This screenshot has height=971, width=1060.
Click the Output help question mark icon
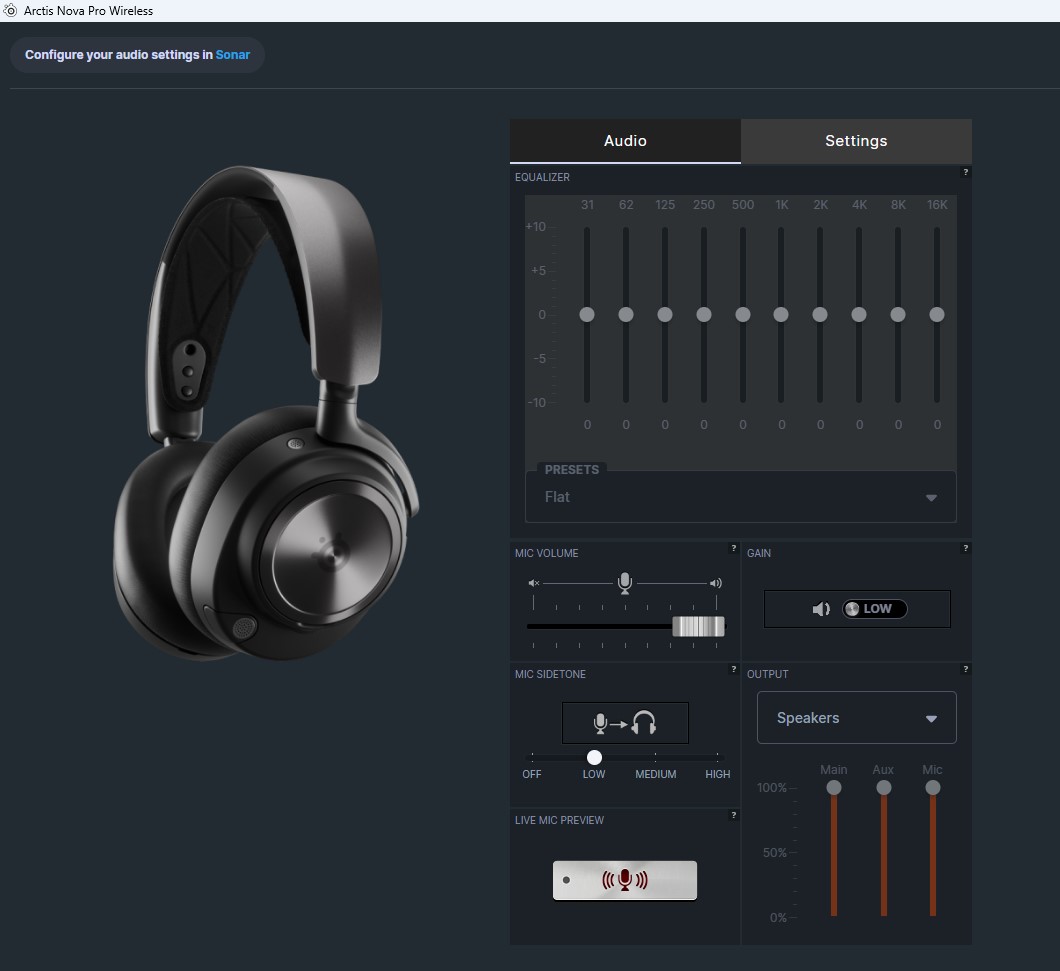965,669
